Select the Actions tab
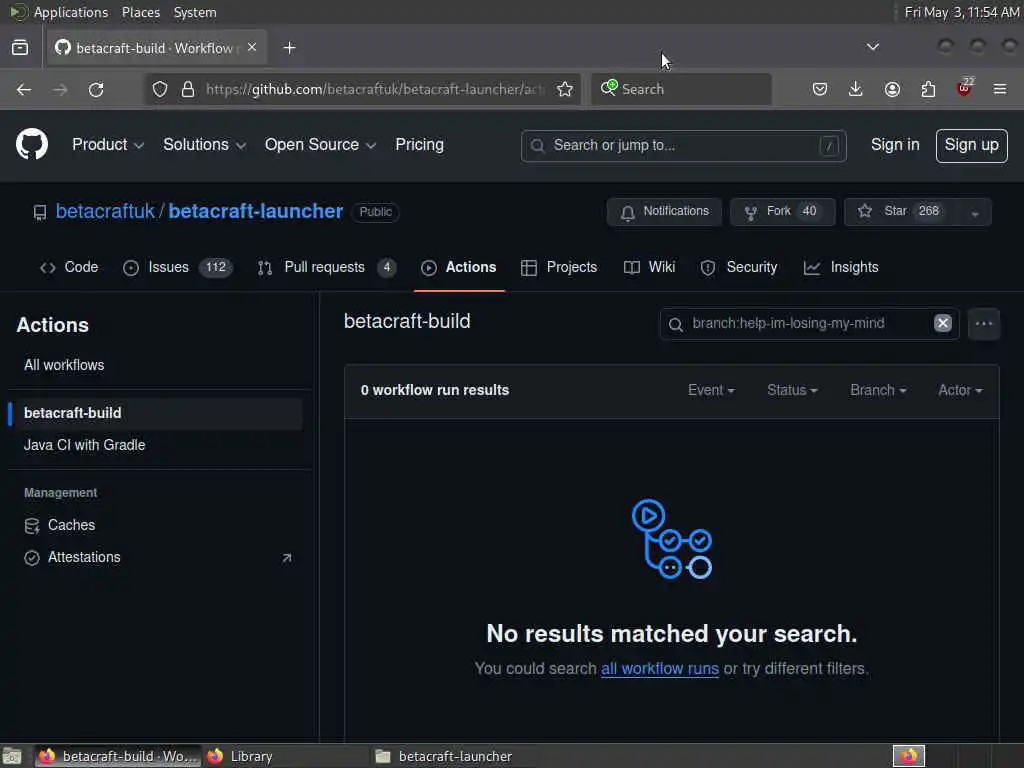 [459, 267]
